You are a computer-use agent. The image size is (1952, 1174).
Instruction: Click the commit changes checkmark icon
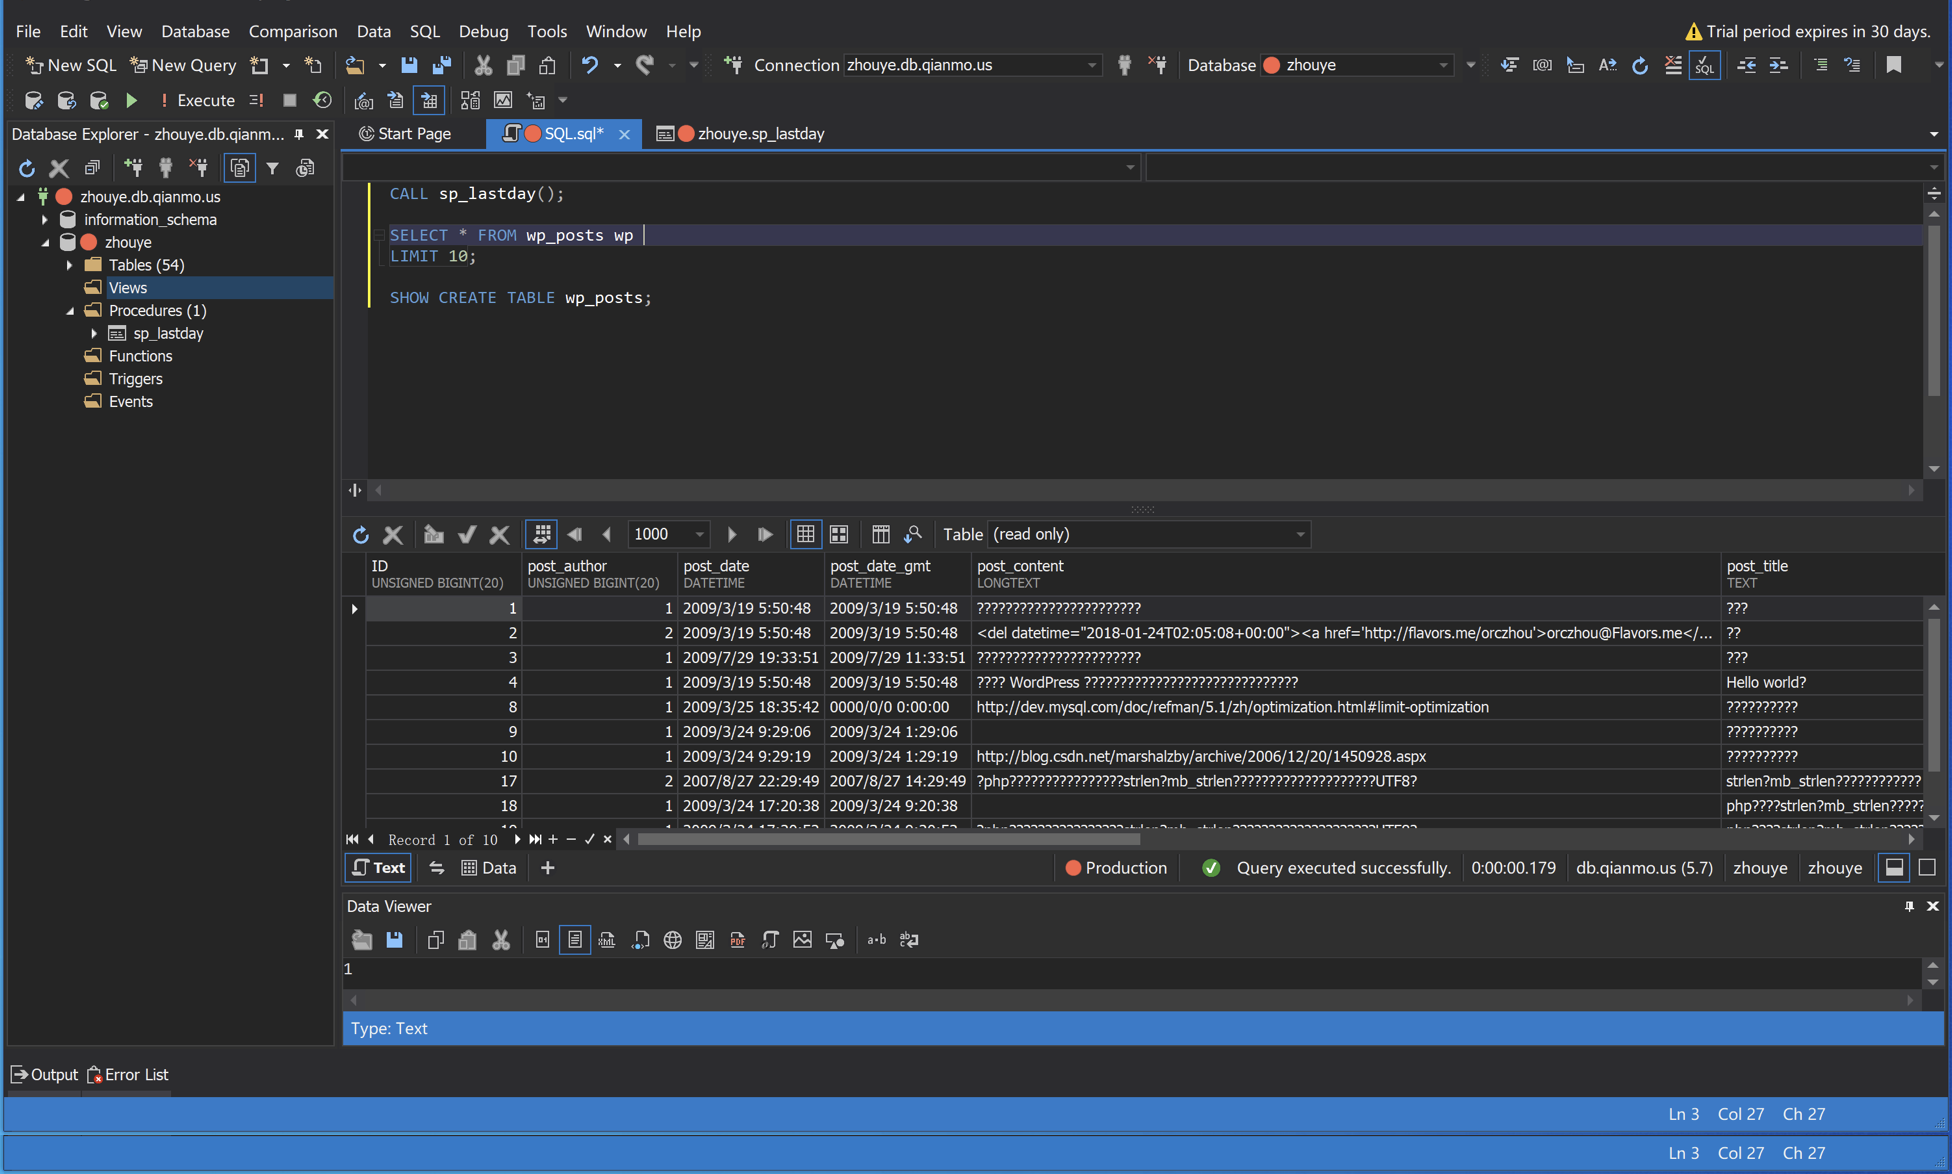pos(468,534)
